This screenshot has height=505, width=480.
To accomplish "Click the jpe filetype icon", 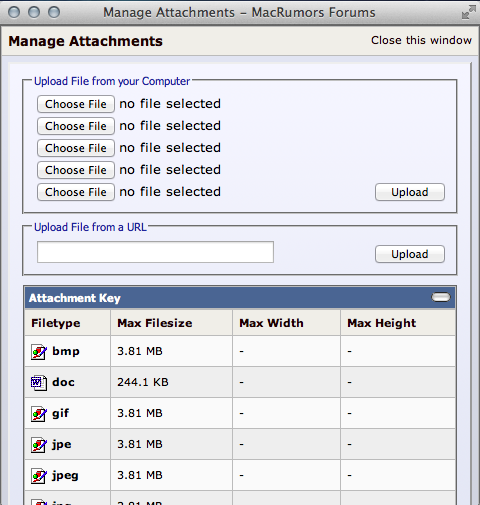I will [39, 445].
